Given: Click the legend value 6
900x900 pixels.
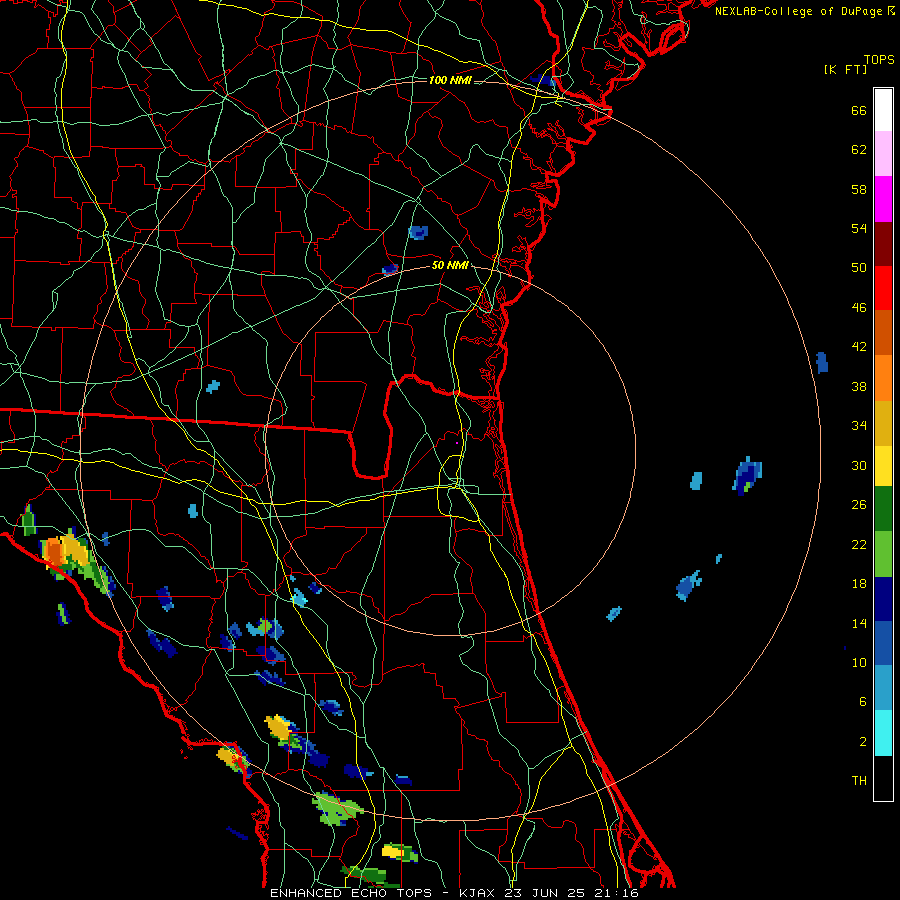Looking at the screenshot, I should pos(863,702).
